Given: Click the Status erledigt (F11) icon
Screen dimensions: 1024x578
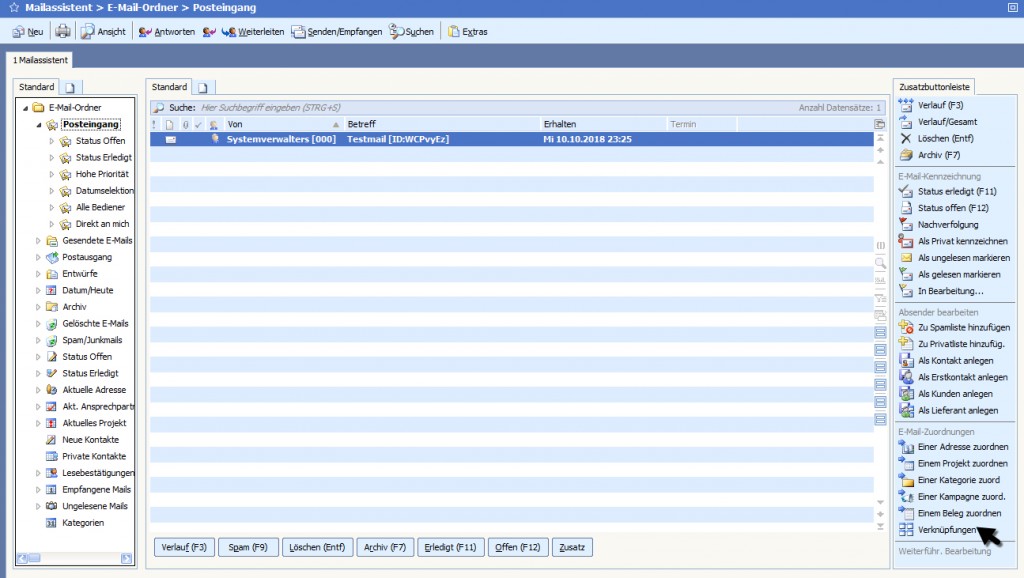Looking at the screenshot, I should pyautogui.click(x=906, y=191).
